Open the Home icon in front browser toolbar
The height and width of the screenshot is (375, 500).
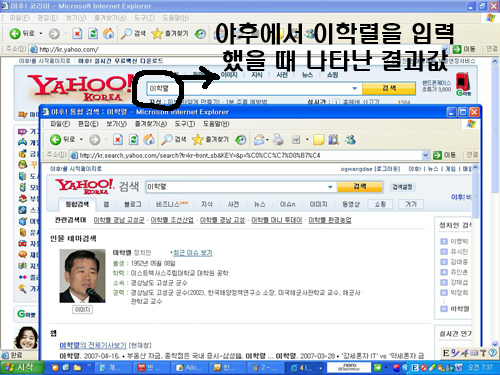tap(149, 140)
